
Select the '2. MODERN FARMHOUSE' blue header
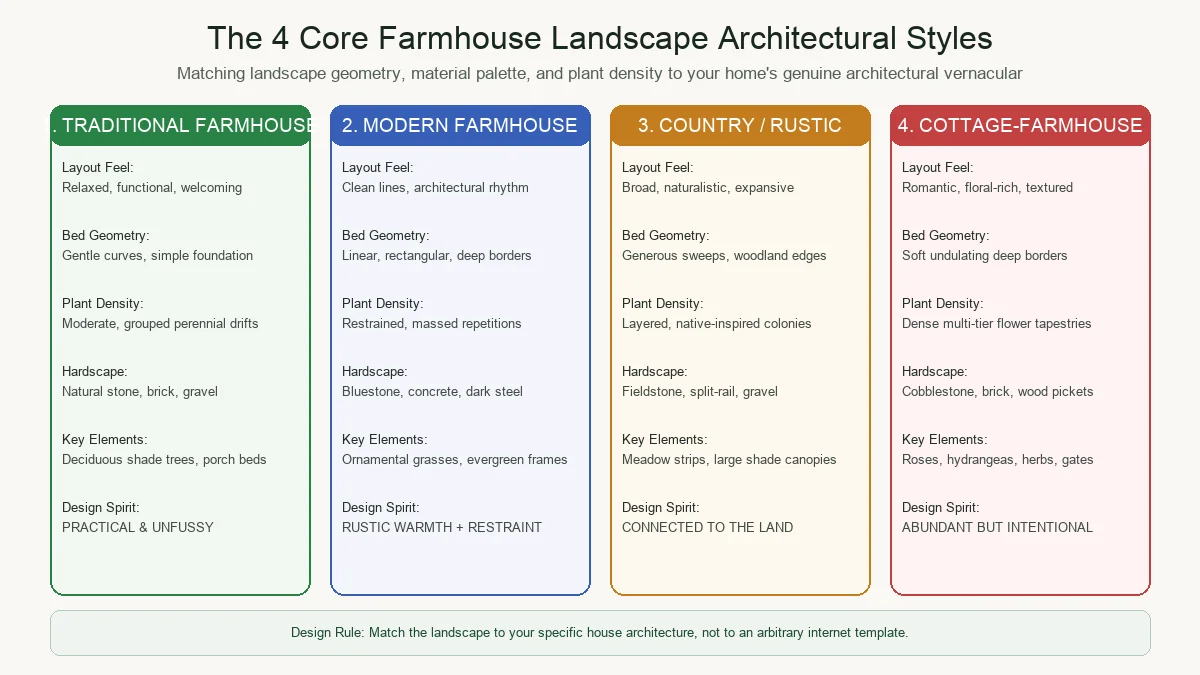click(461, 125)
